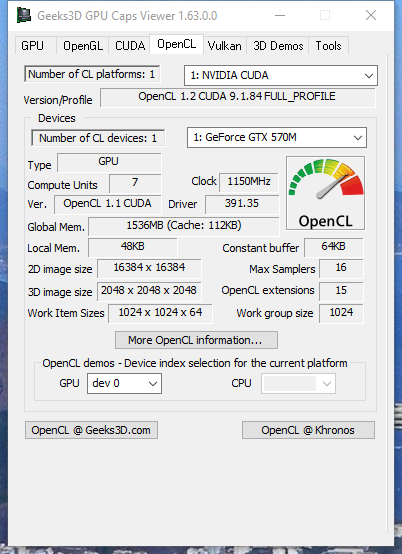
Task: Go to the Vulkan tab
Action: 225,46
